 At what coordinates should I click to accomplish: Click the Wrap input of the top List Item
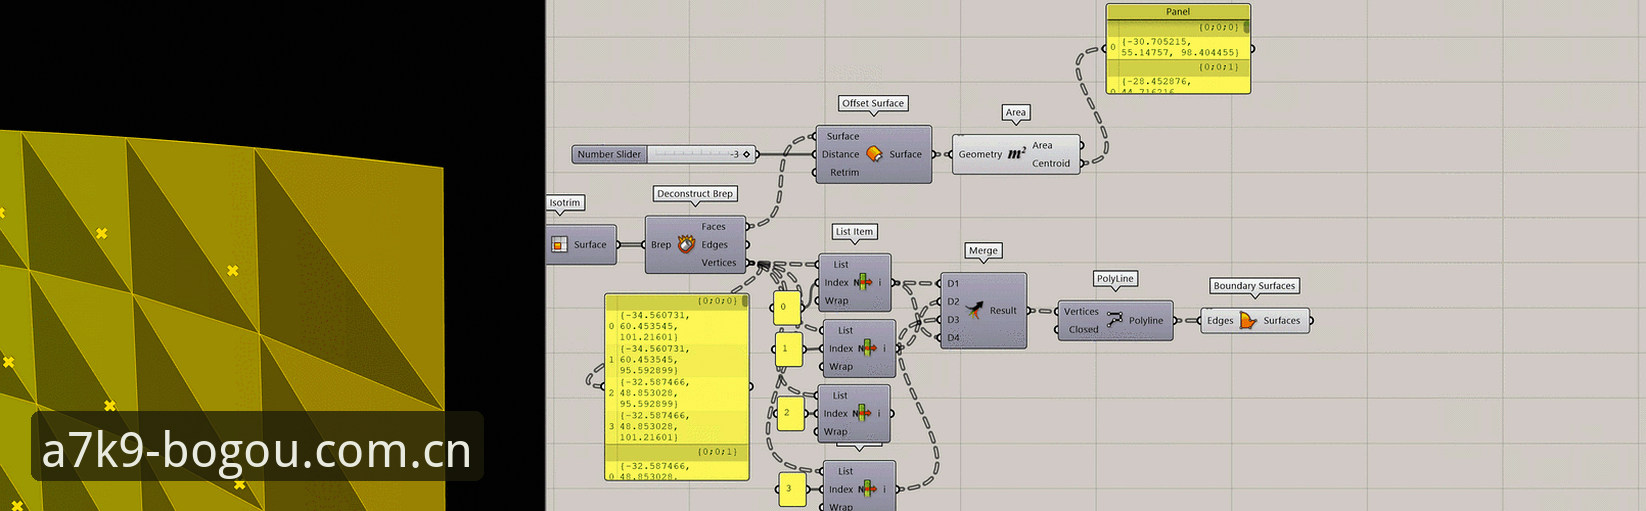(836, 300)
